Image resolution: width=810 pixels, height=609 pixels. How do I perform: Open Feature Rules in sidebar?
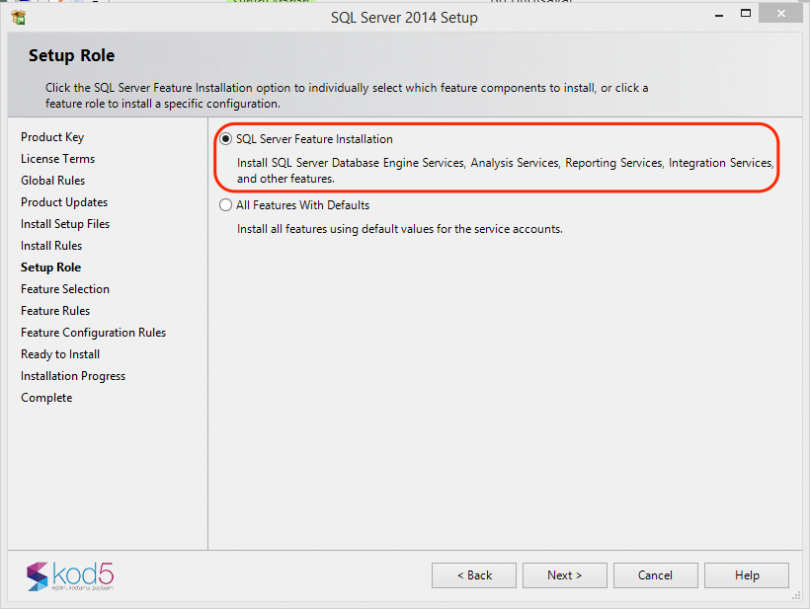coord(55,310)
